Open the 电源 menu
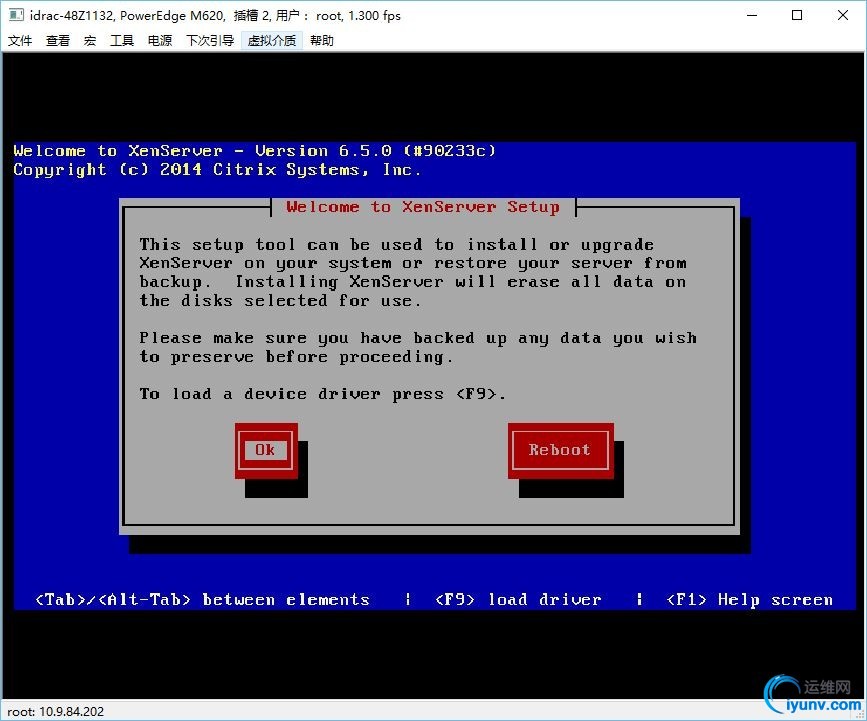This screenshot has height=721, width=867. [160, 40]
